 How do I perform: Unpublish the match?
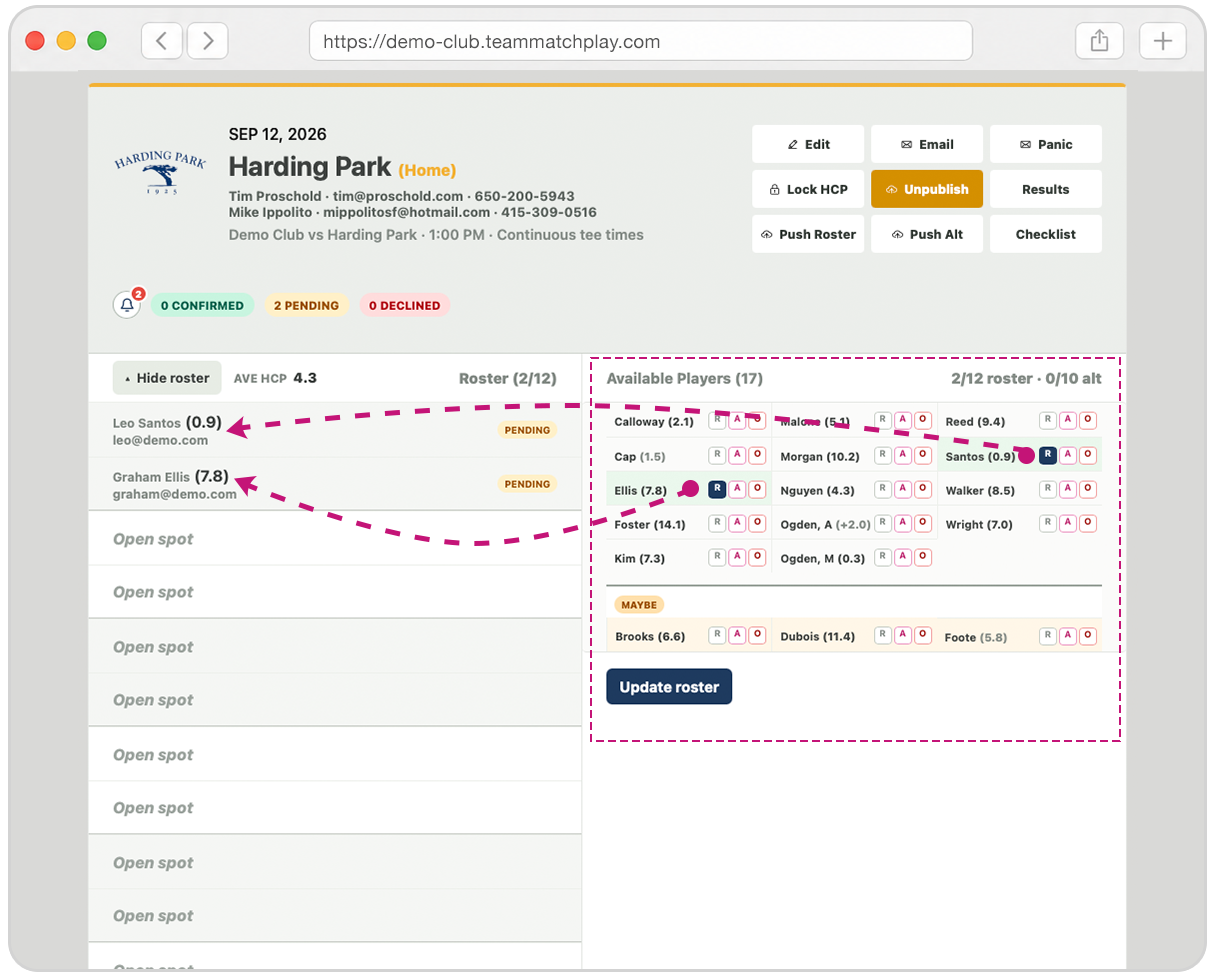(x=927, y=189)
